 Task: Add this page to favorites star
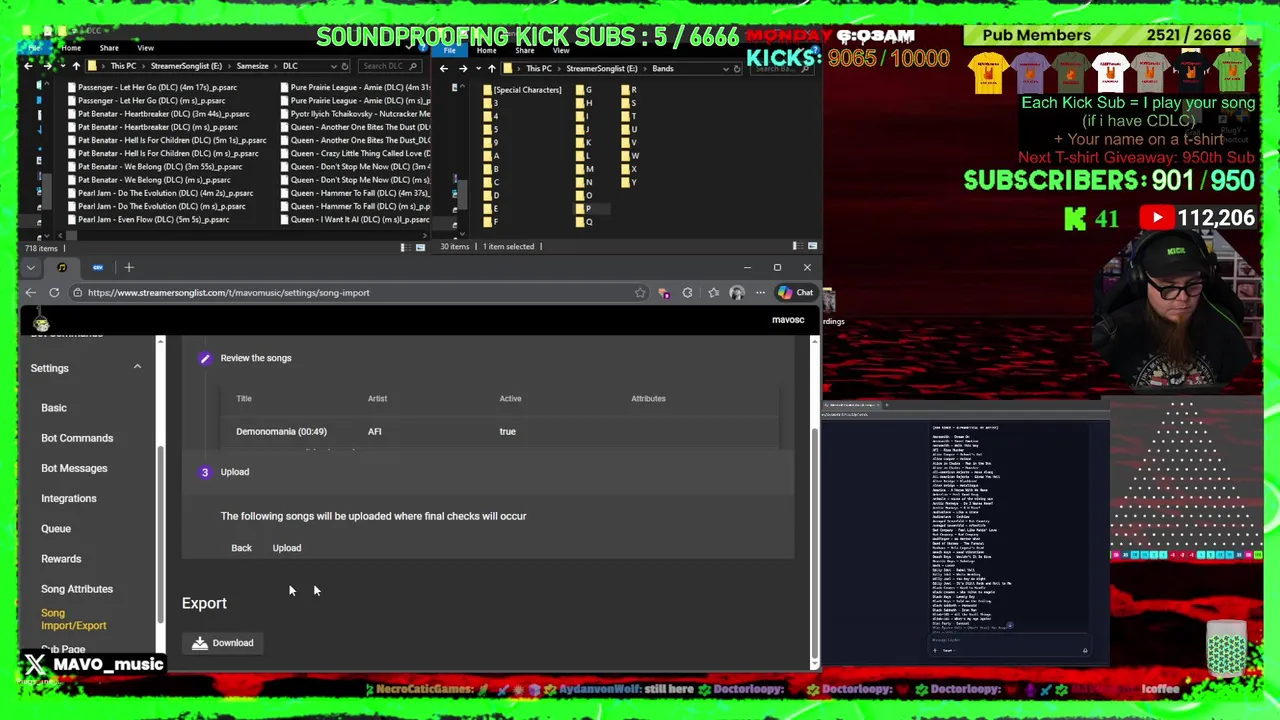(640, 293)
